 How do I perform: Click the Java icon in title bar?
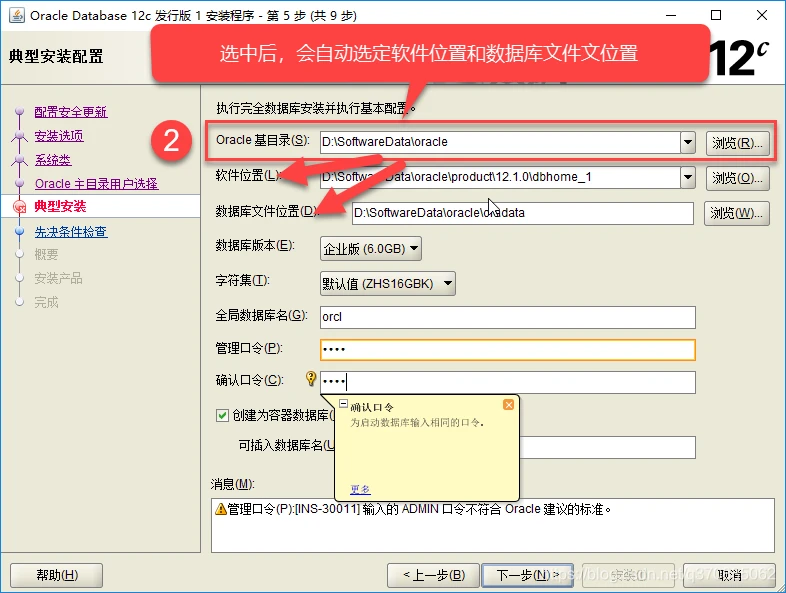point(15,15)
